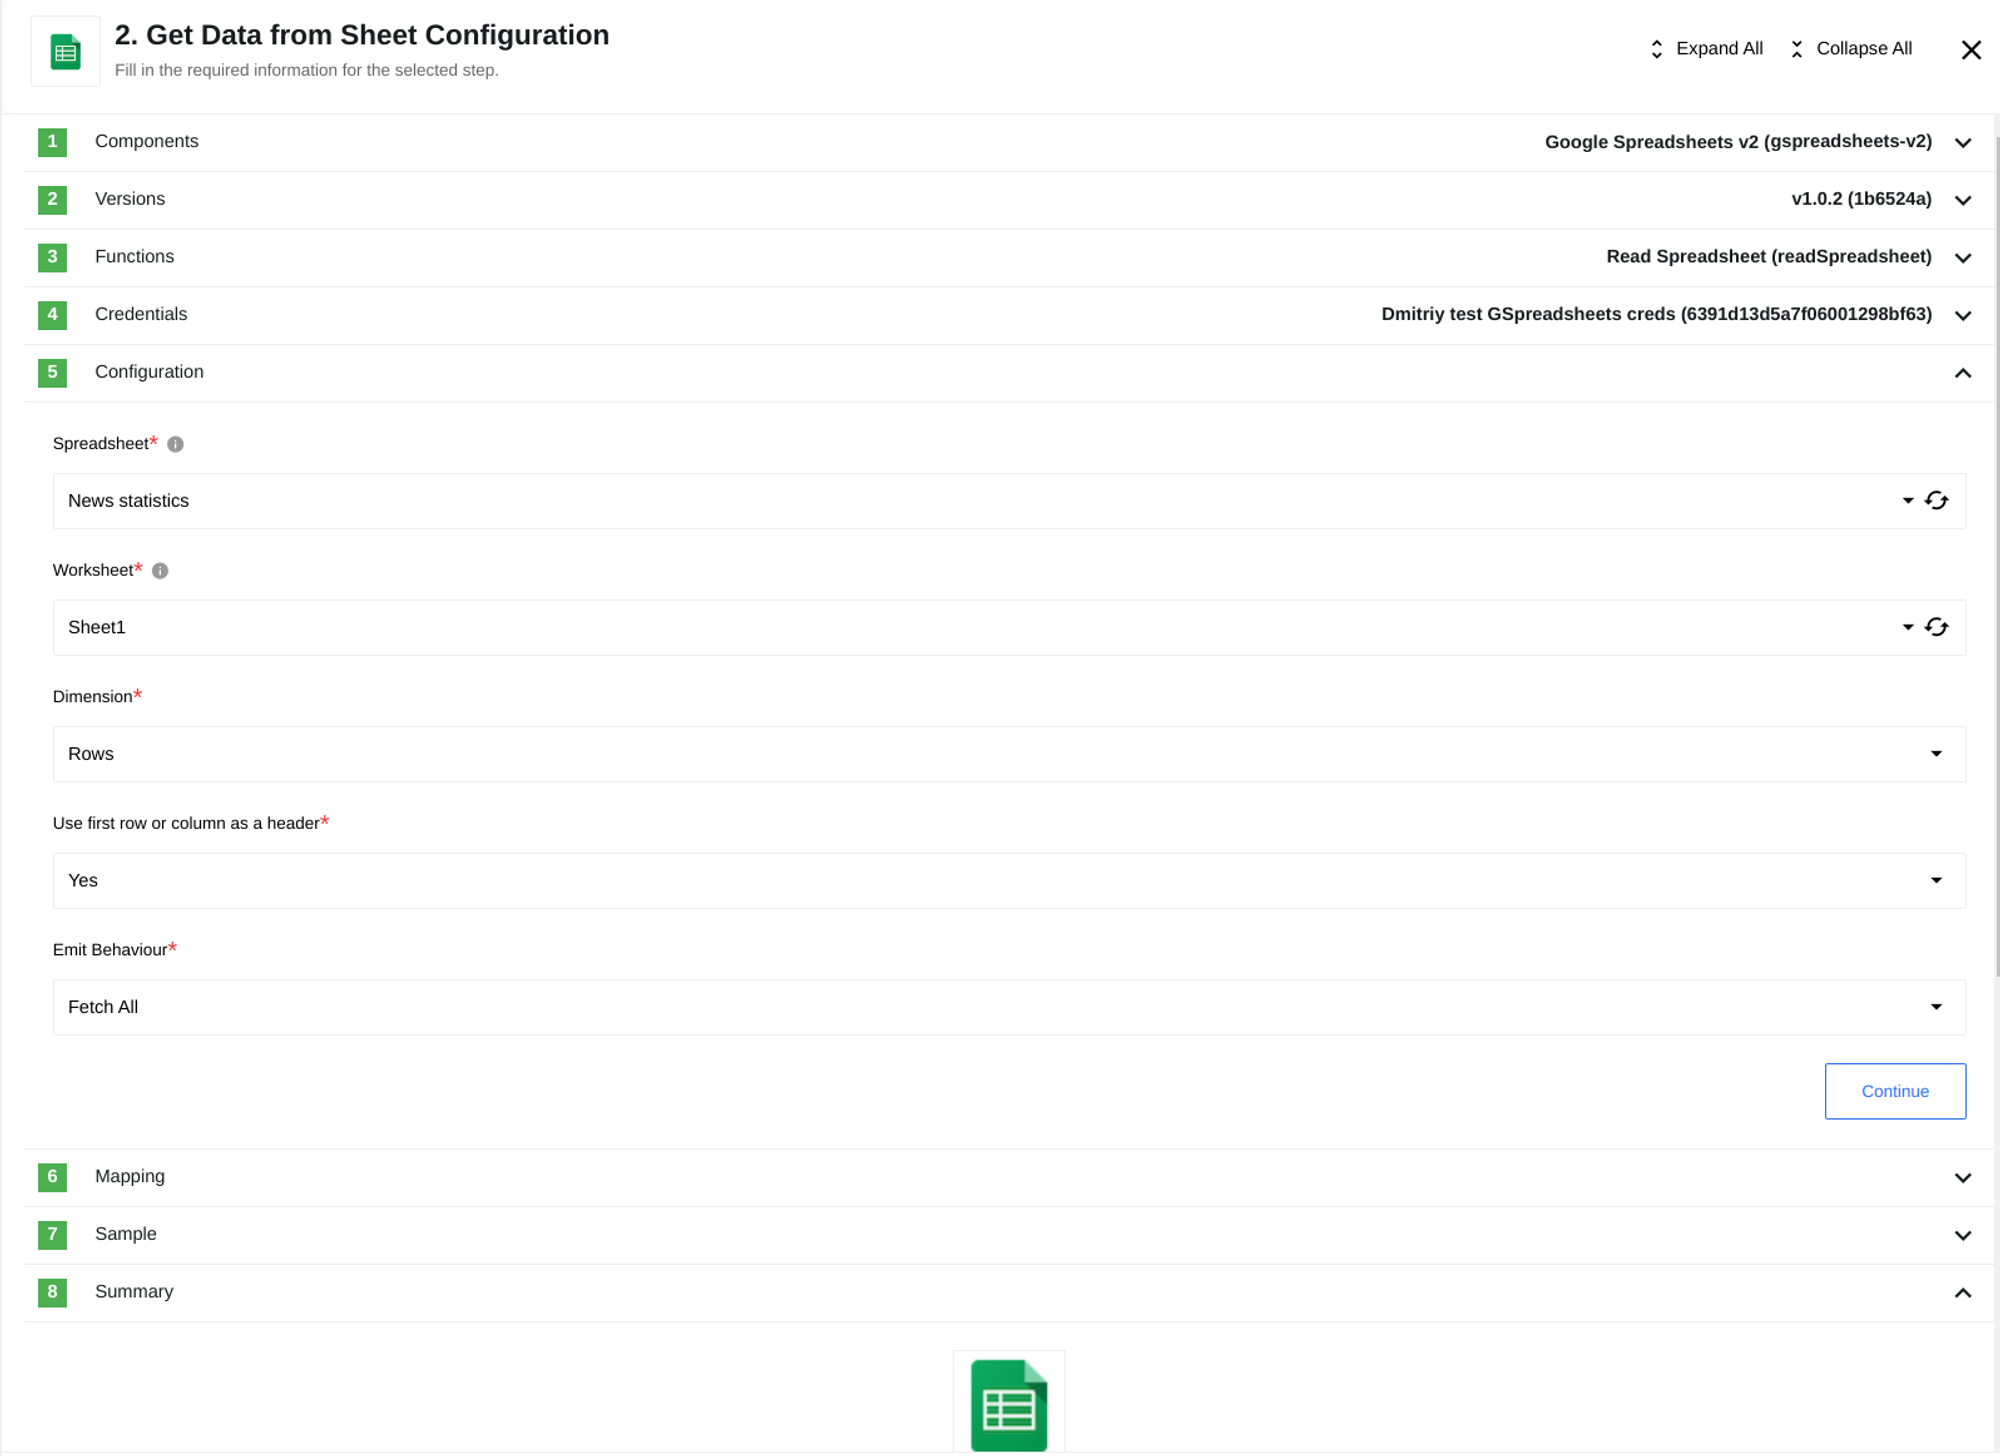Click the info icon next to Worksheet label
2000x1456 pixels.
[x=158, y=570]
